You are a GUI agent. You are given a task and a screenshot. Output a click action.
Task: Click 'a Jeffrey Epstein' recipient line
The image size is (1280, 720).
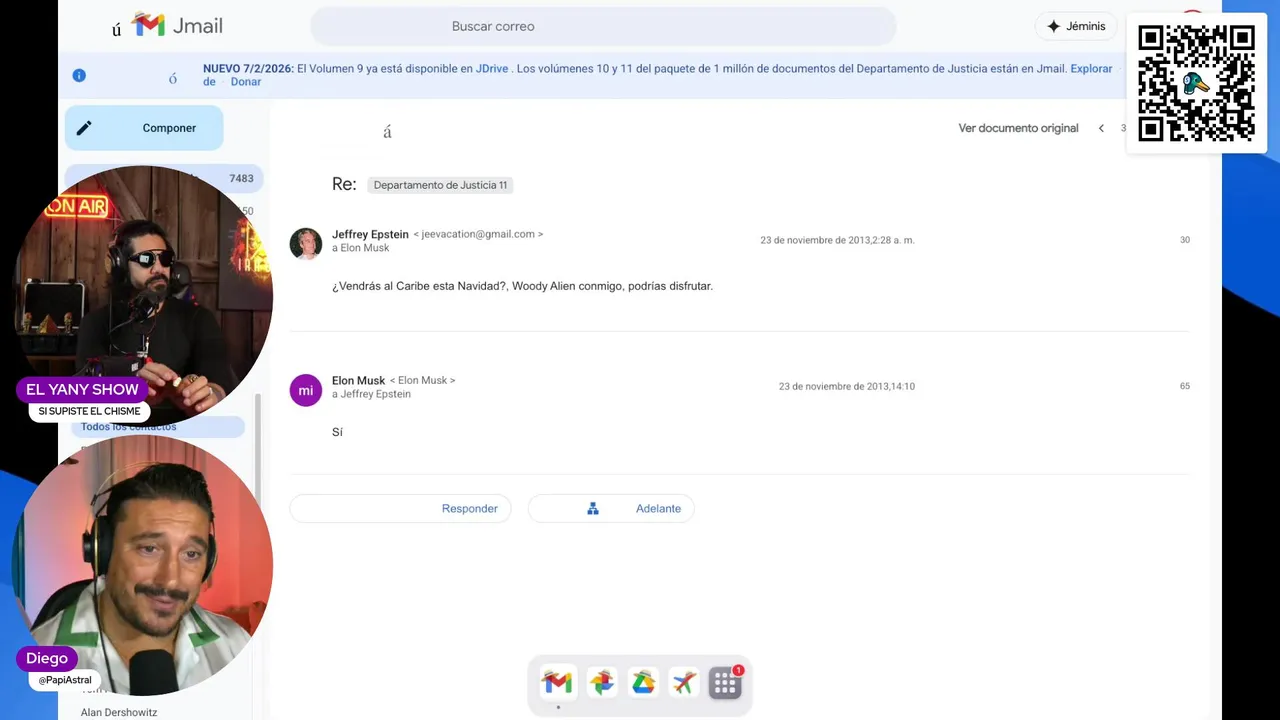(x=371, y=394)
